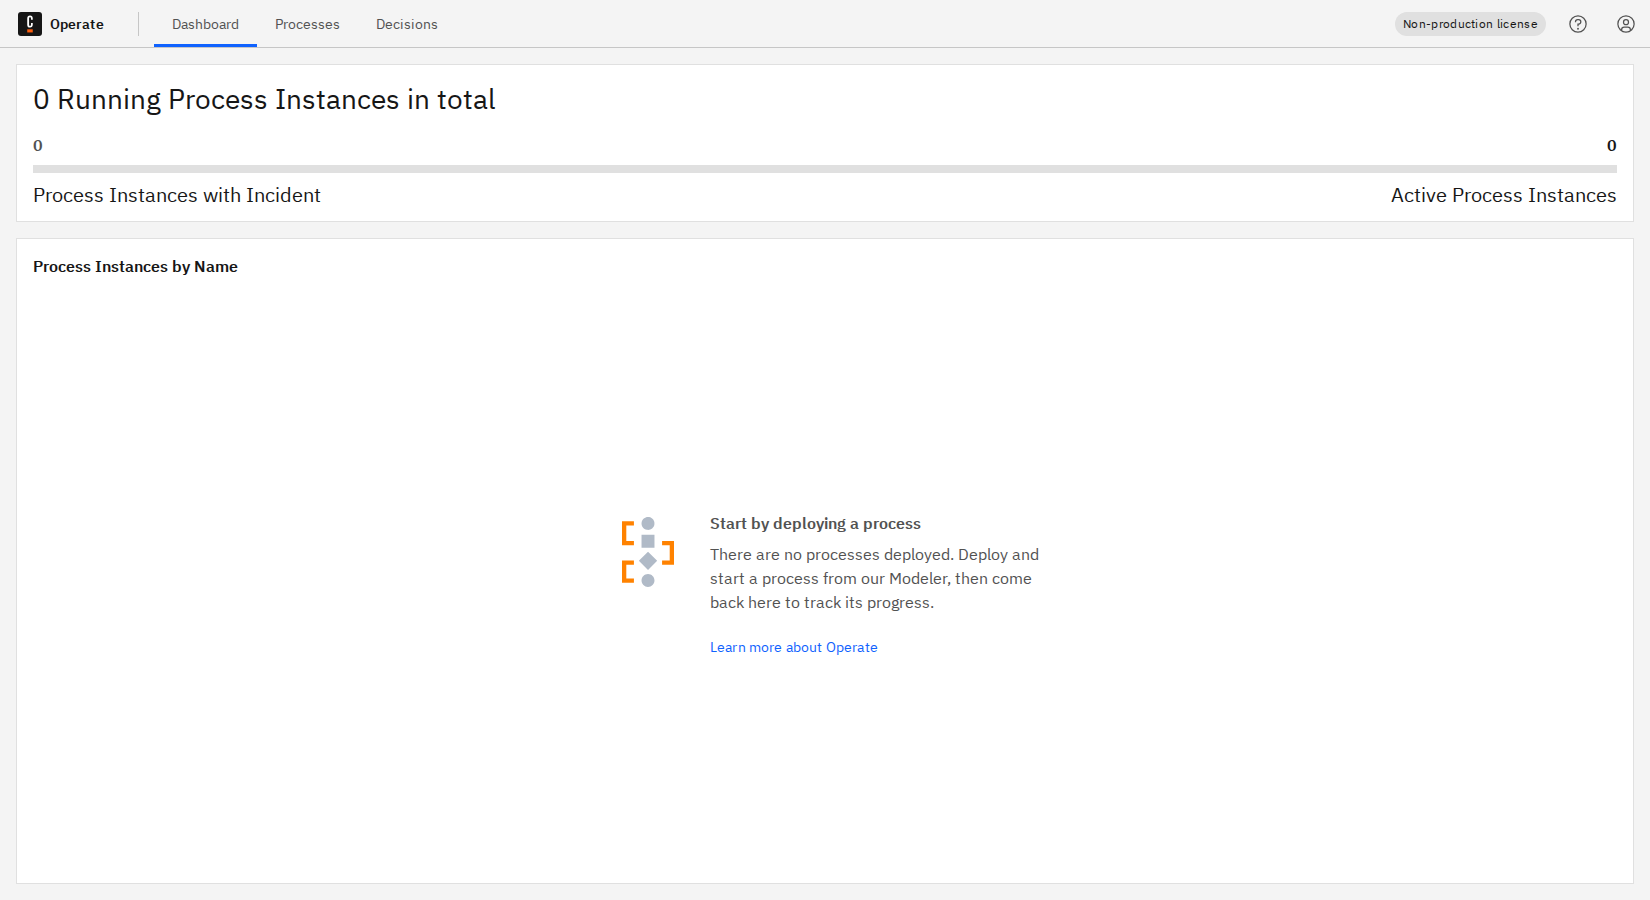1650x900 pixels.
Task: Click the Start by deploying a process title
Action: (815, 523)
